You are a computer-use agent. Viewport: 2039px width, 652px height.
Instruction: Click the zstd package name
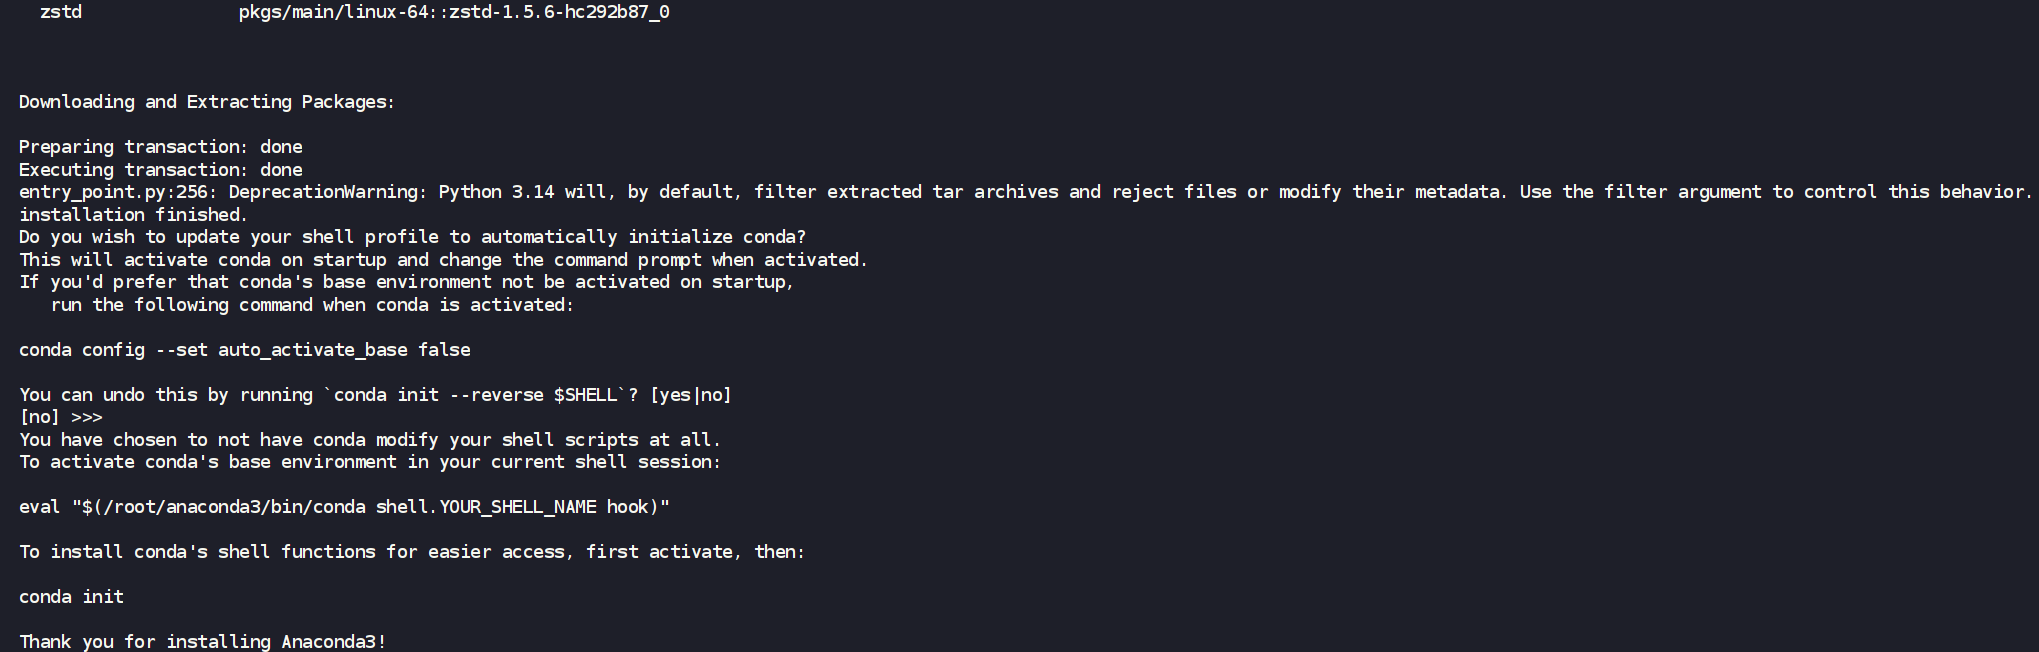coord(61,12)
